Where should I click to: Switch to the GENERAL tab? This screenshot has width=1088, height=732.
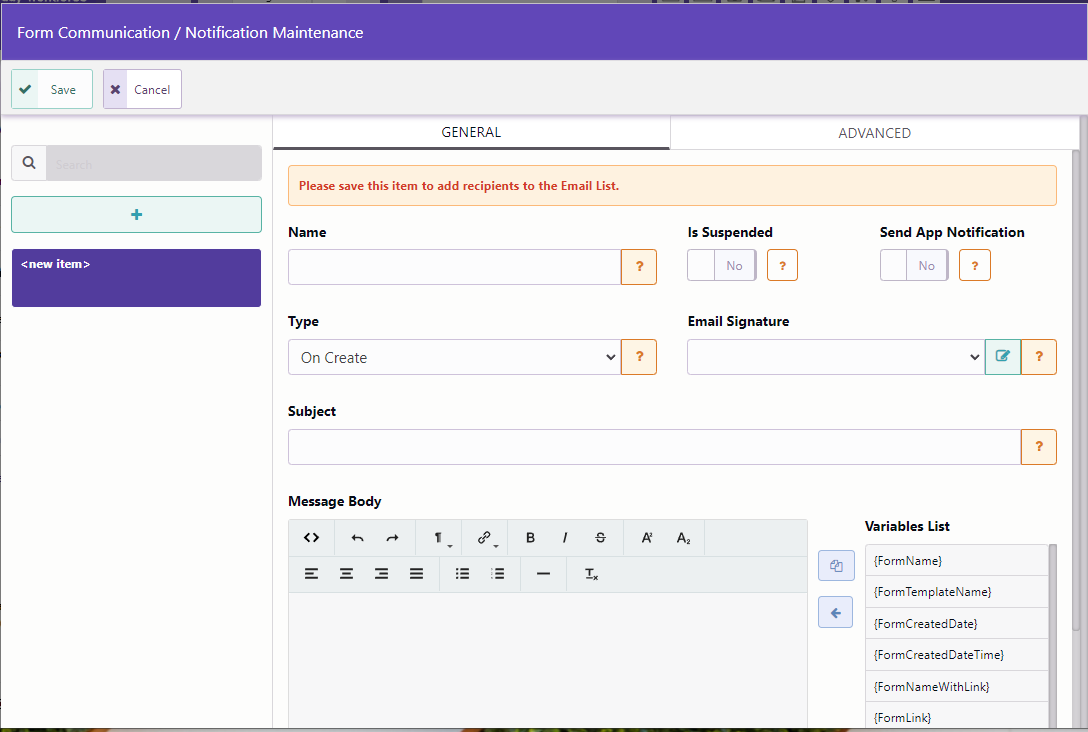click(x=471, y=133)
